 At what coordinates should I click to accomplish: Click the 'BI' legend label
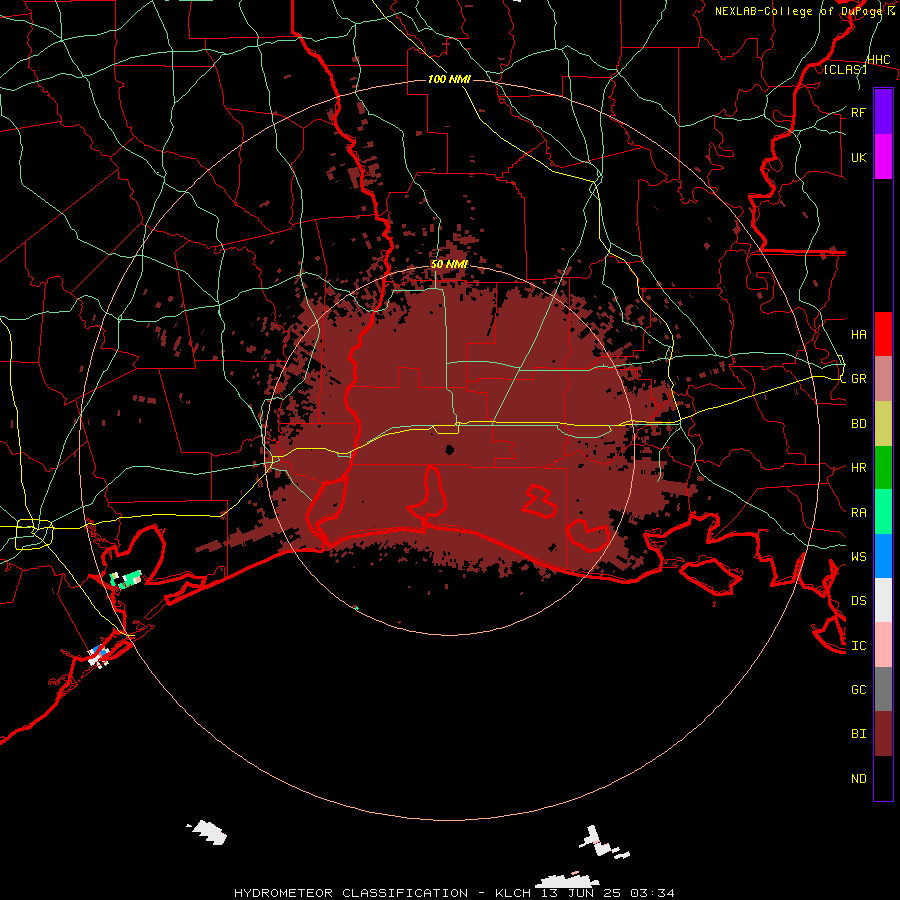coord(859,734)
